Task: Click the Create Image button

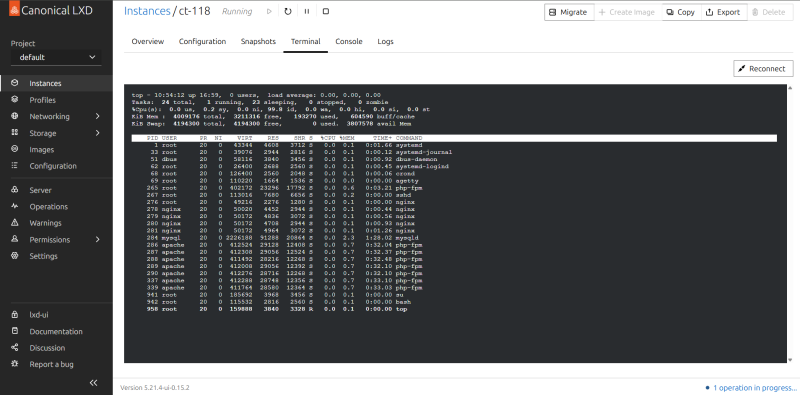Action: pyautogui.click(x=628, y=12)
